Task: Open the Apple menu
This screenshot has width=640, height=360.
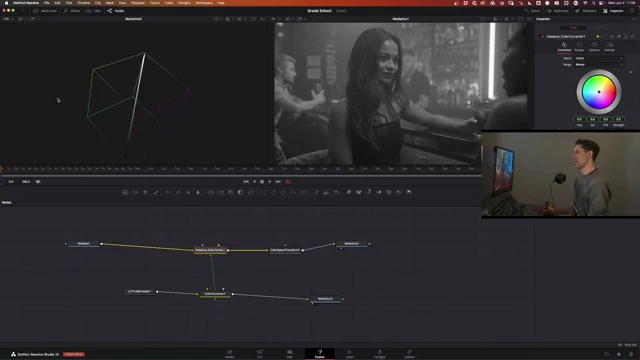Action: click(6, 3)
